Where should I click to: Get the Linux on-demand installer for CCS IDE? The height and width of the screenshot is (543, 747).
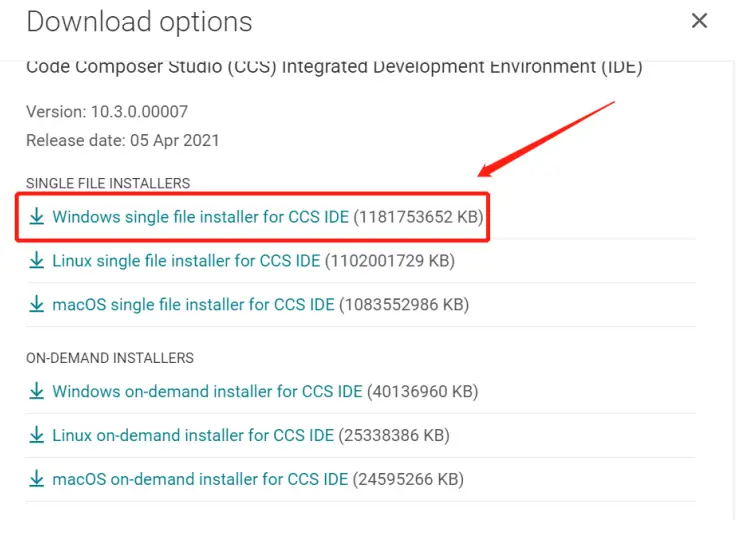(193, 435)
